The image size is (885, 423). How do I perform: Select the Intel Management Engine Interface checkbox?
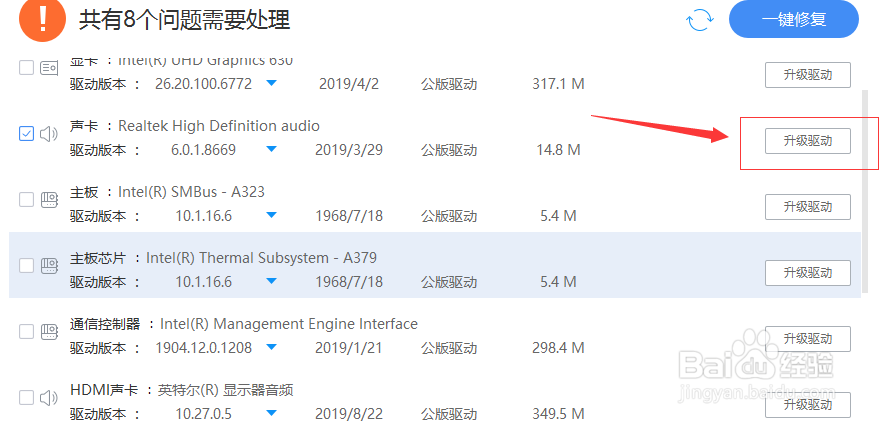[27, 332]
